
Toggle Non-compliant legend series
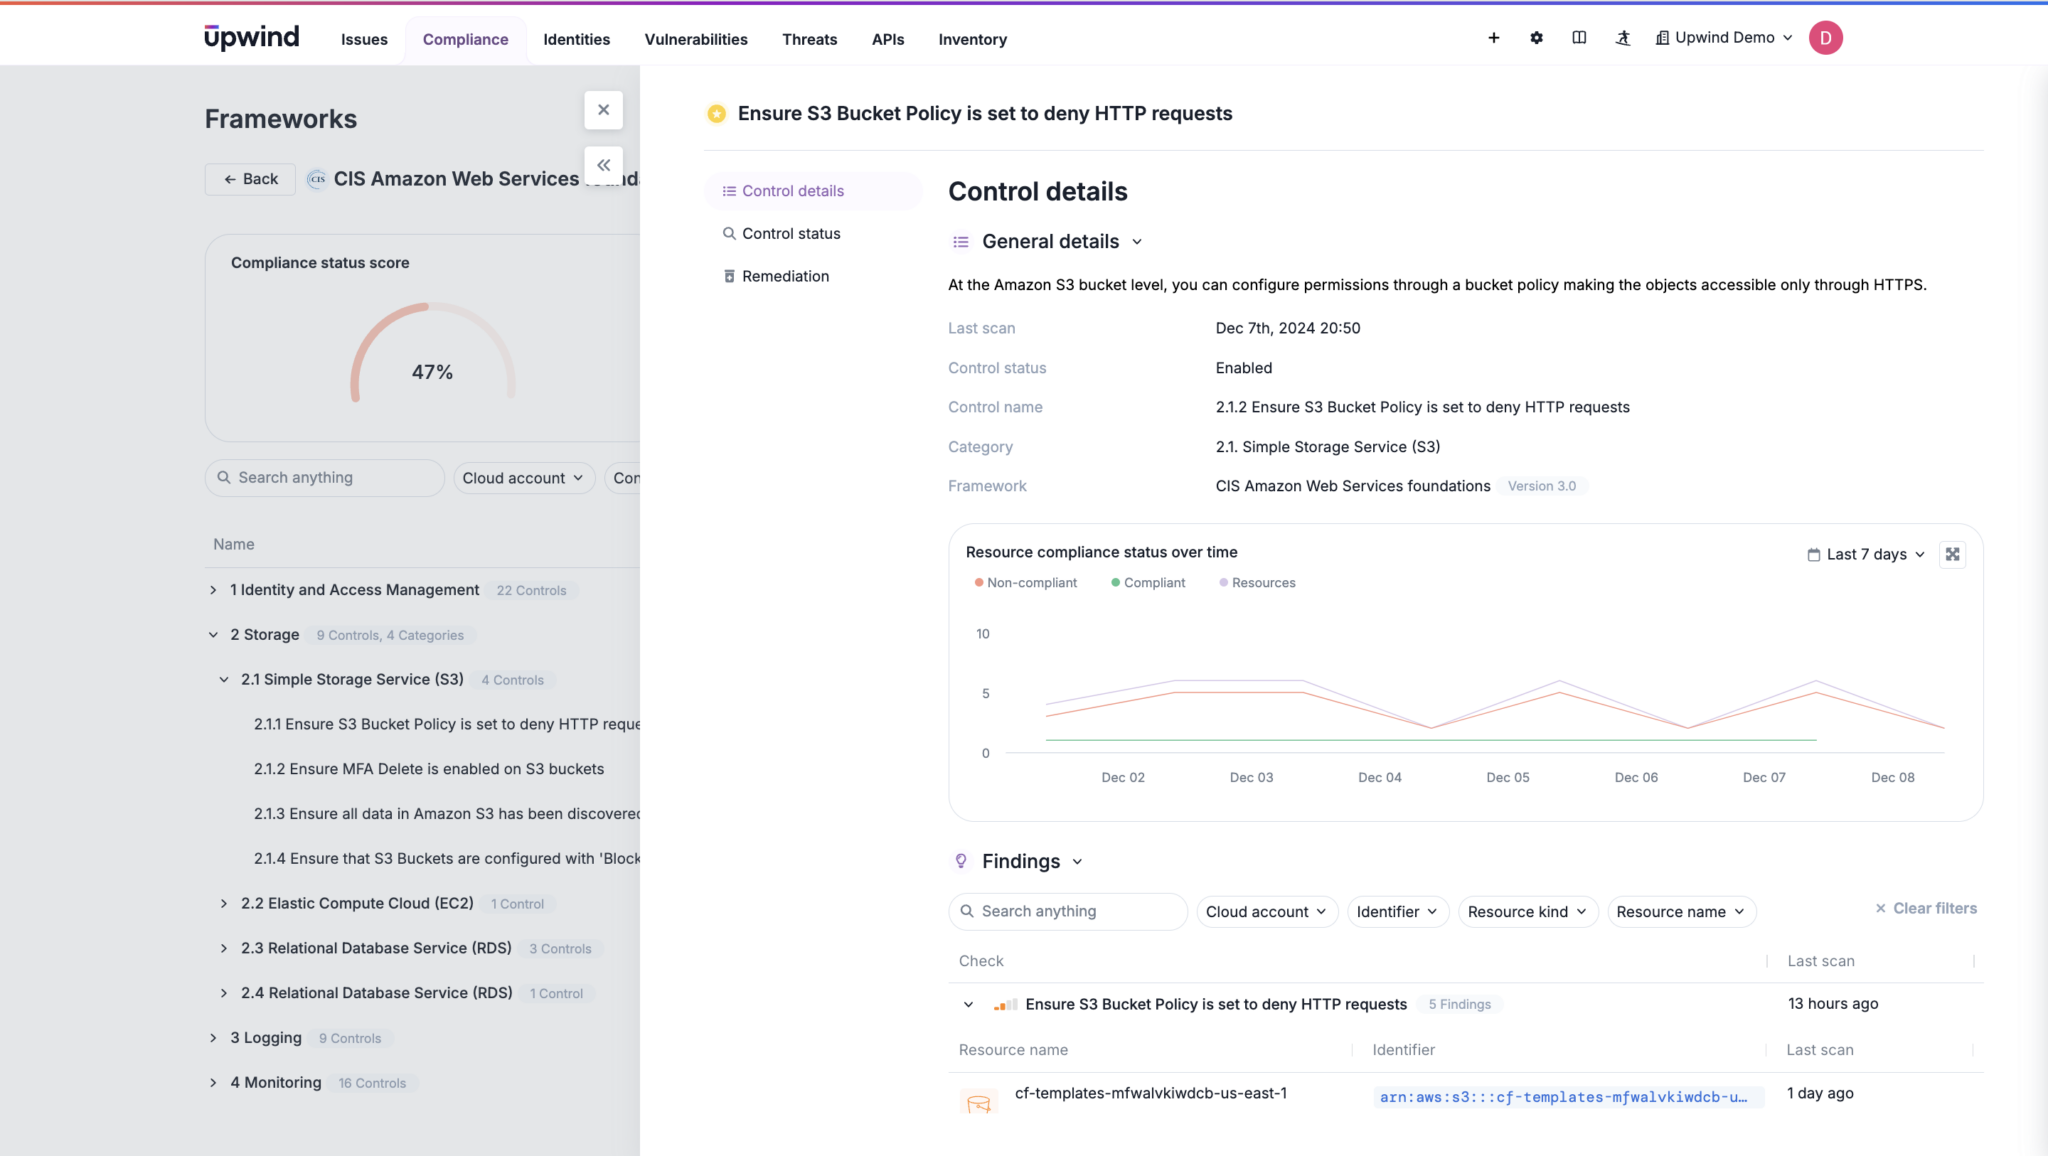click(1026, 583)
